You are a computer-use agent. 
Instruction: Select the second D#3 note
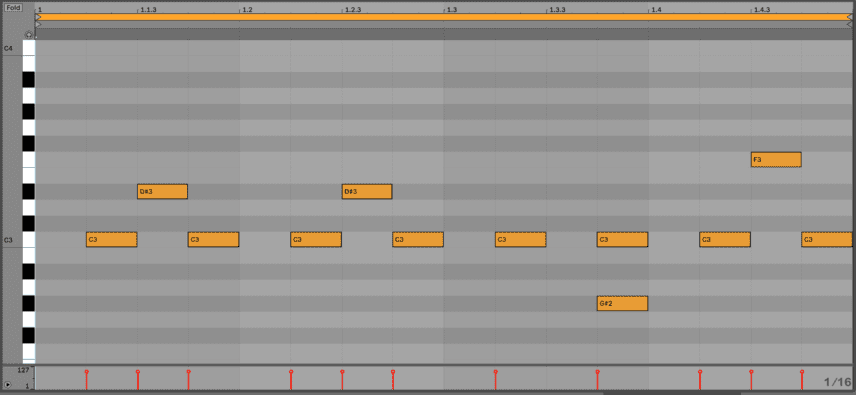click(x=367, y=191)
